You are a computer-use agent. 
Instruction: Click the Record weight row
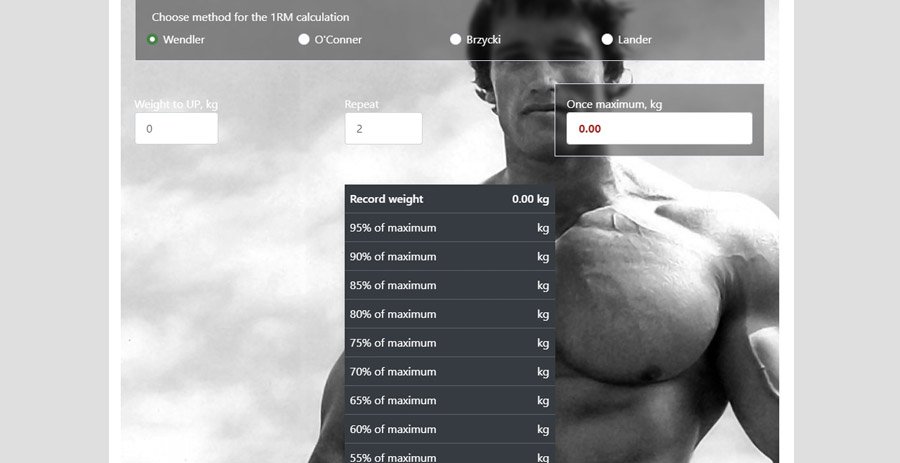(449, 199)
